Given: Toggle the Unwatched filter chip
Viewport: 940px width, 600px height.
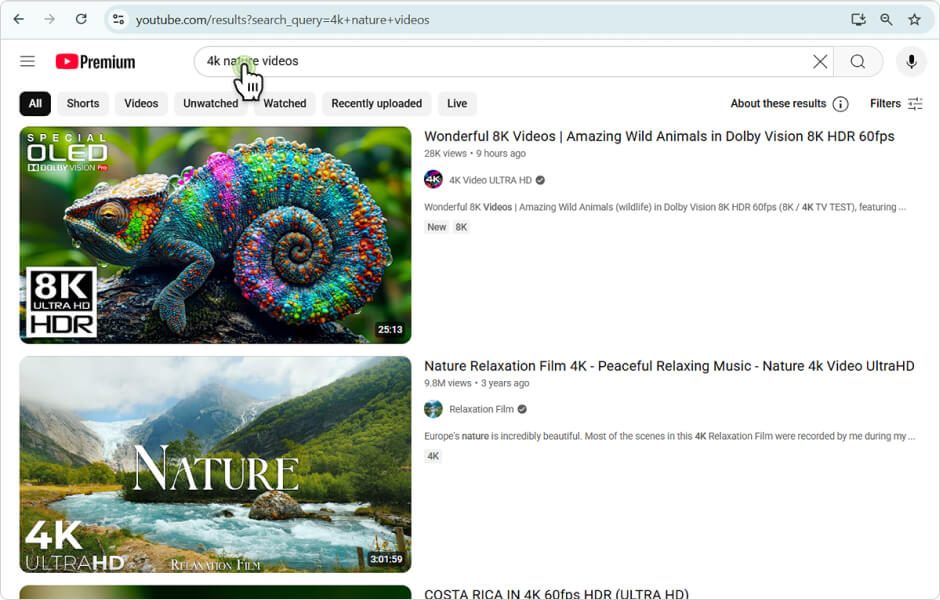Looking at the screenshot, I should click(x=210, y=104).
